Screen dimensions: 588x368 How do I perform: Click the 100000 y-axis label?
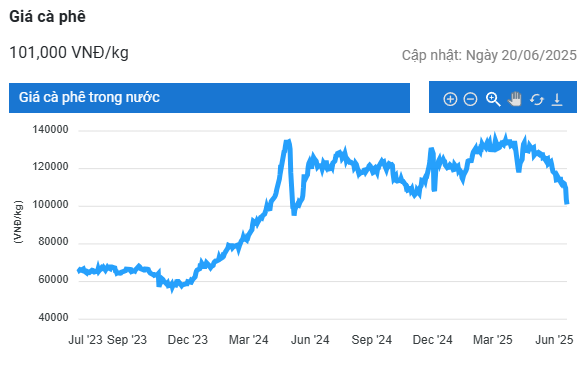tap(50, 205)
